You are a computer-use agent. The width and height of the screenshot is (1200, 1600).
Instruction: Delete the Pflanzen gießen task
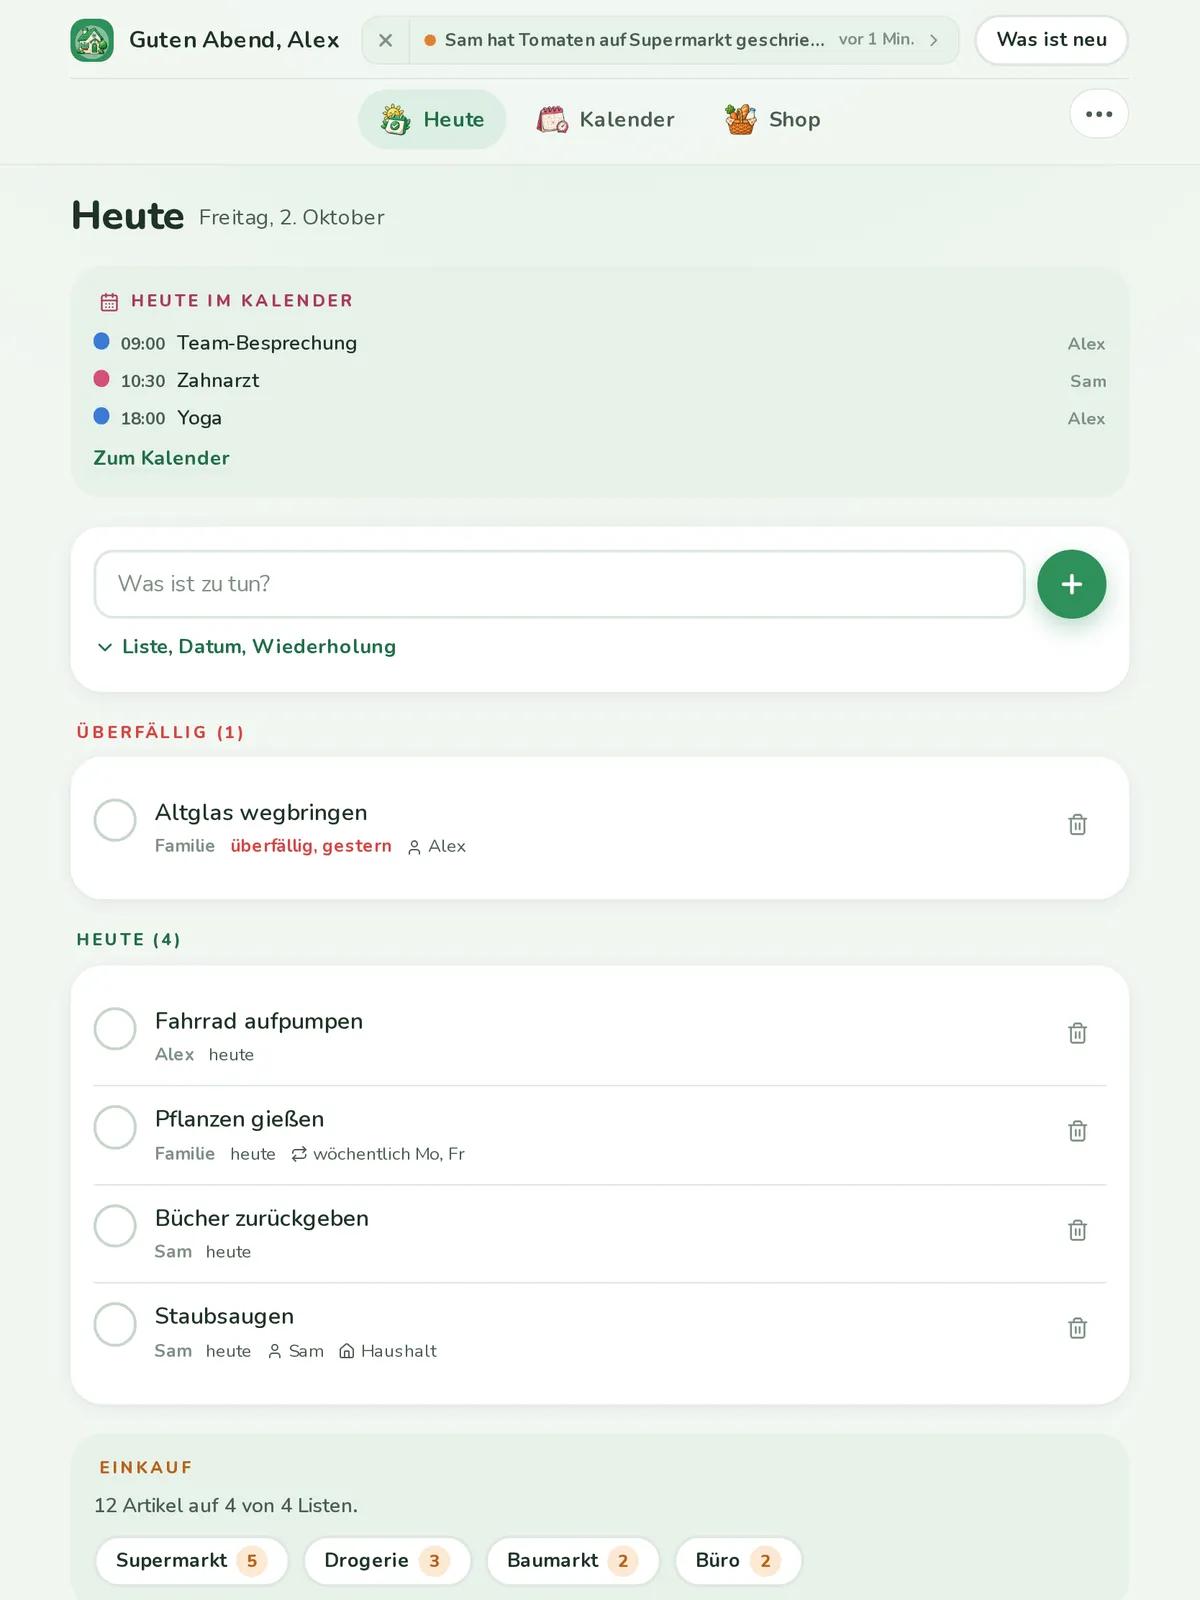click(x=1077, y=1131)
